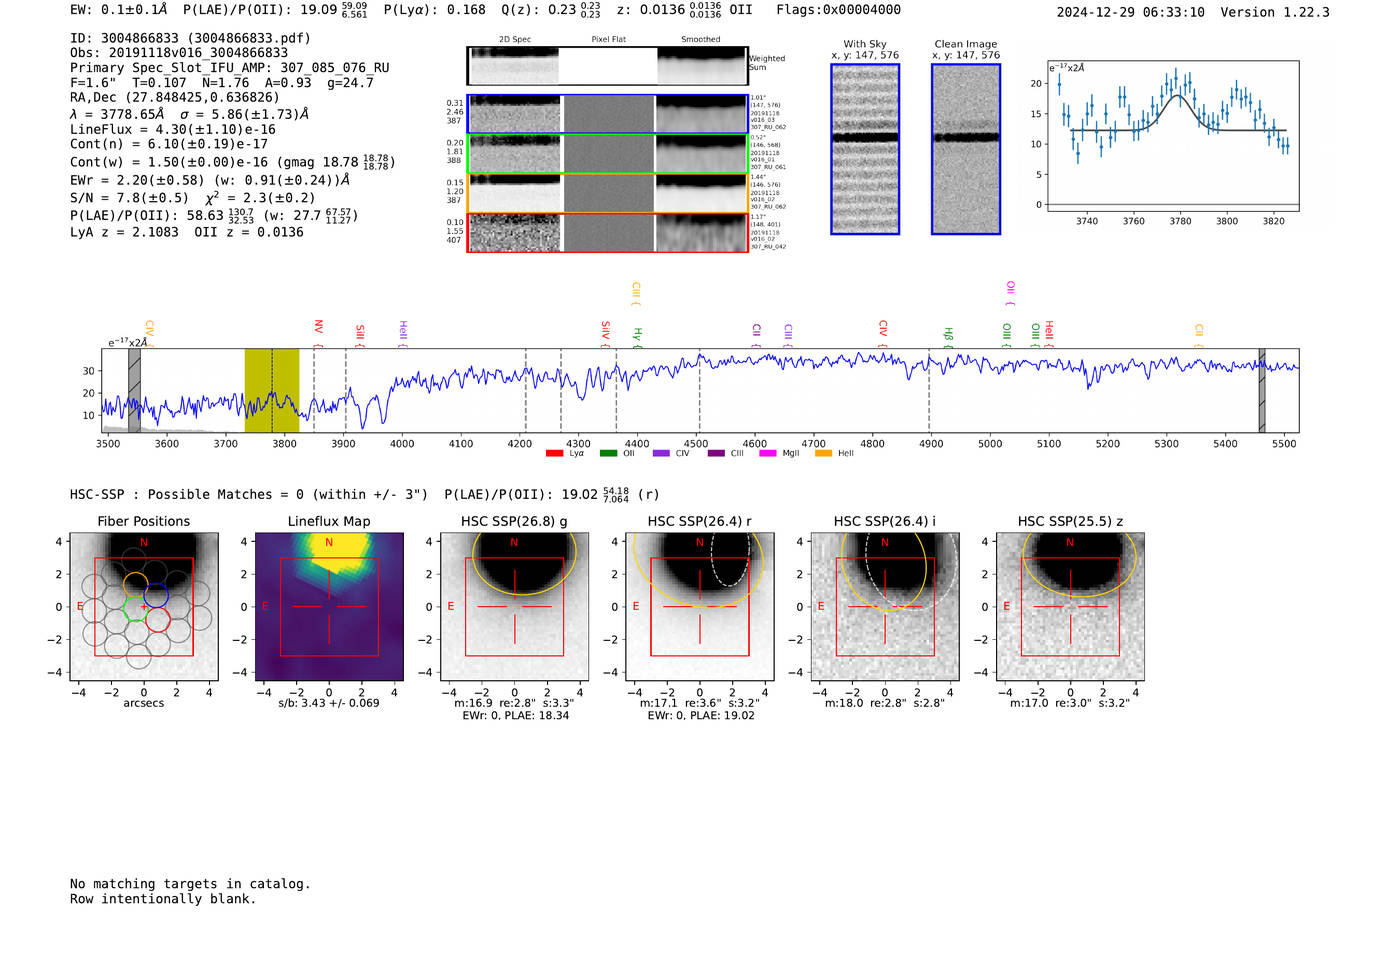
Task: Click the Obs: 20191118v016_3004866833 line
Action: (x=179, y=52)
